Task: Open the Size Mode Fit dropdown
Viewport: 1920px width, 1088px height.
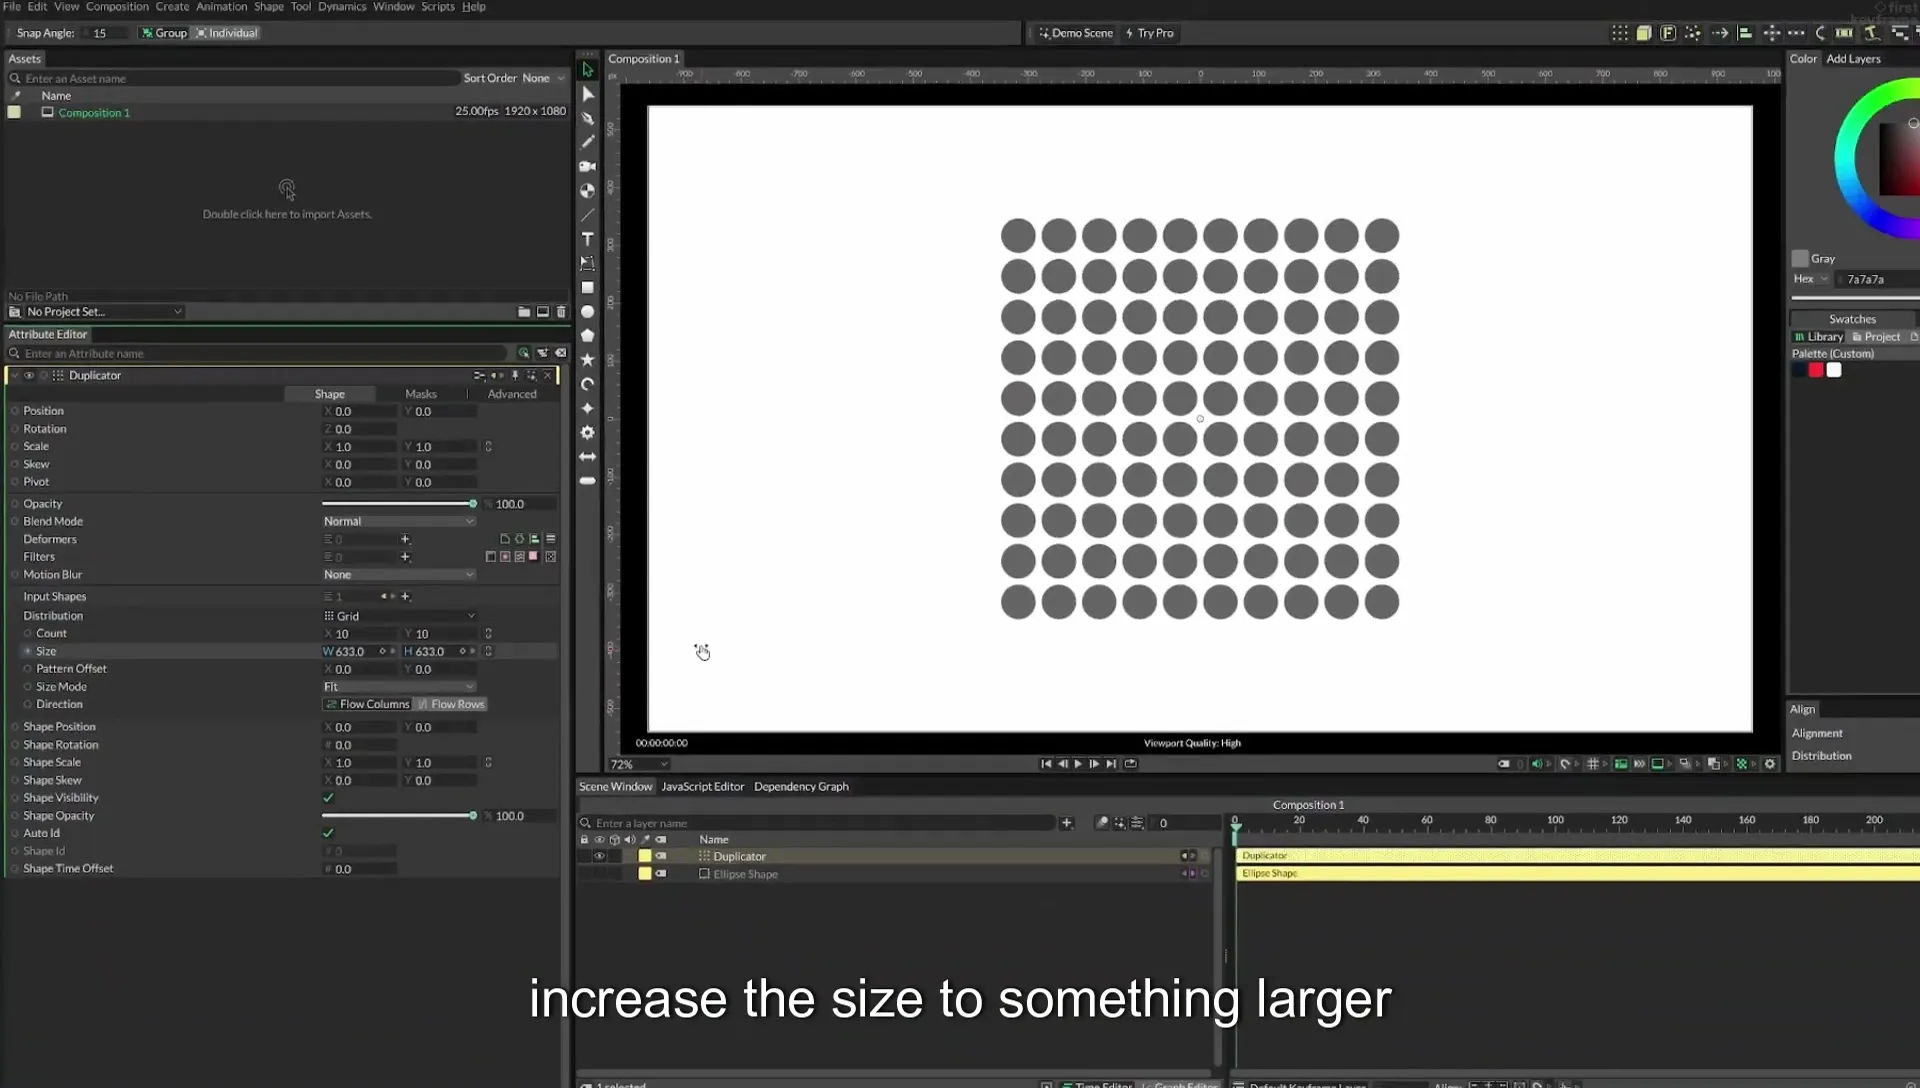Action: point(398,687)
